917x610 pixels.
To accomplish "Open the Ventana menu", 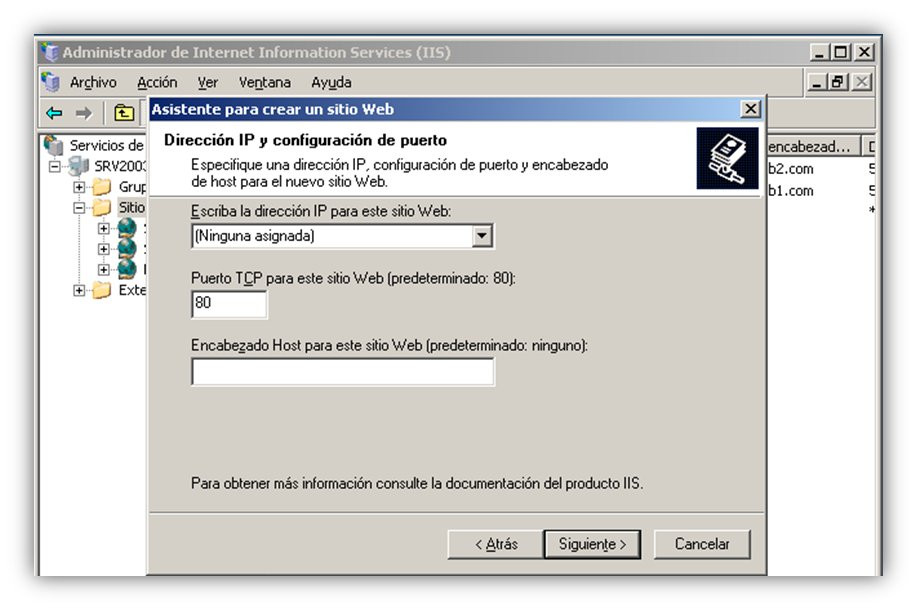I will point(264,82).
